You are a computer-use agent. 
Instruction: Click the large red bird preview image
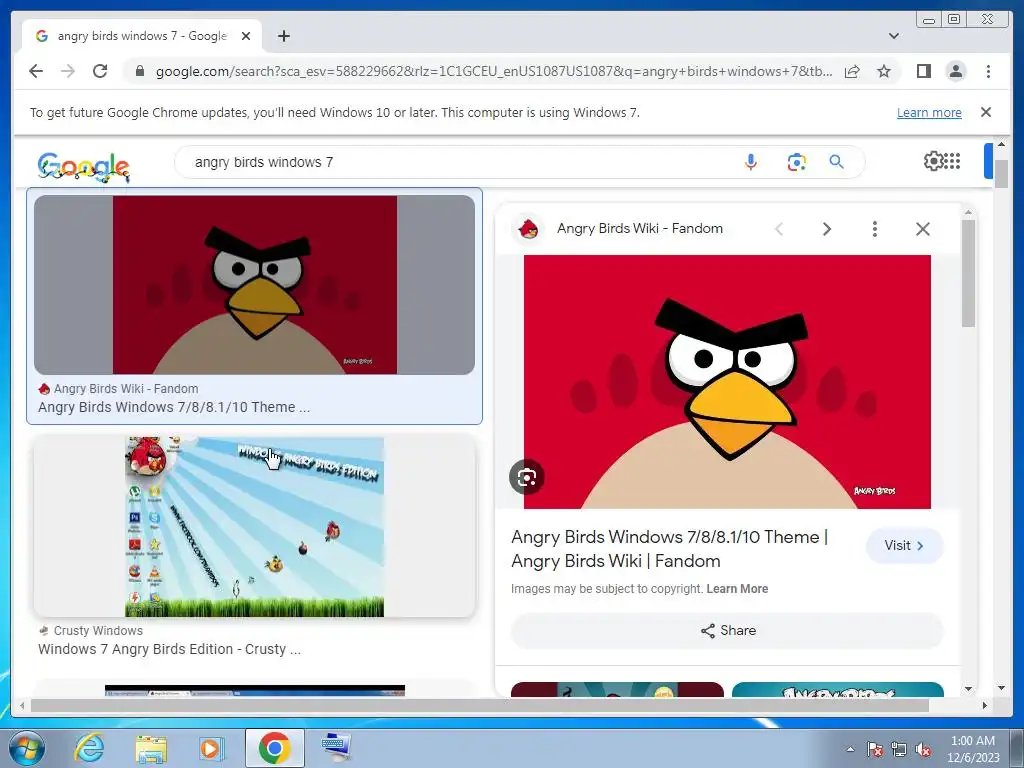pyautogui.click(x=727, y=382)
